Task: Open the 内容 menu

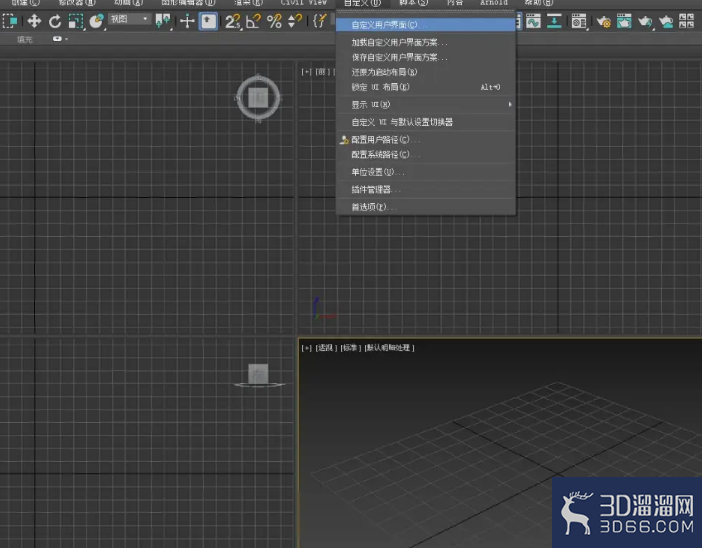Action: 455,3
